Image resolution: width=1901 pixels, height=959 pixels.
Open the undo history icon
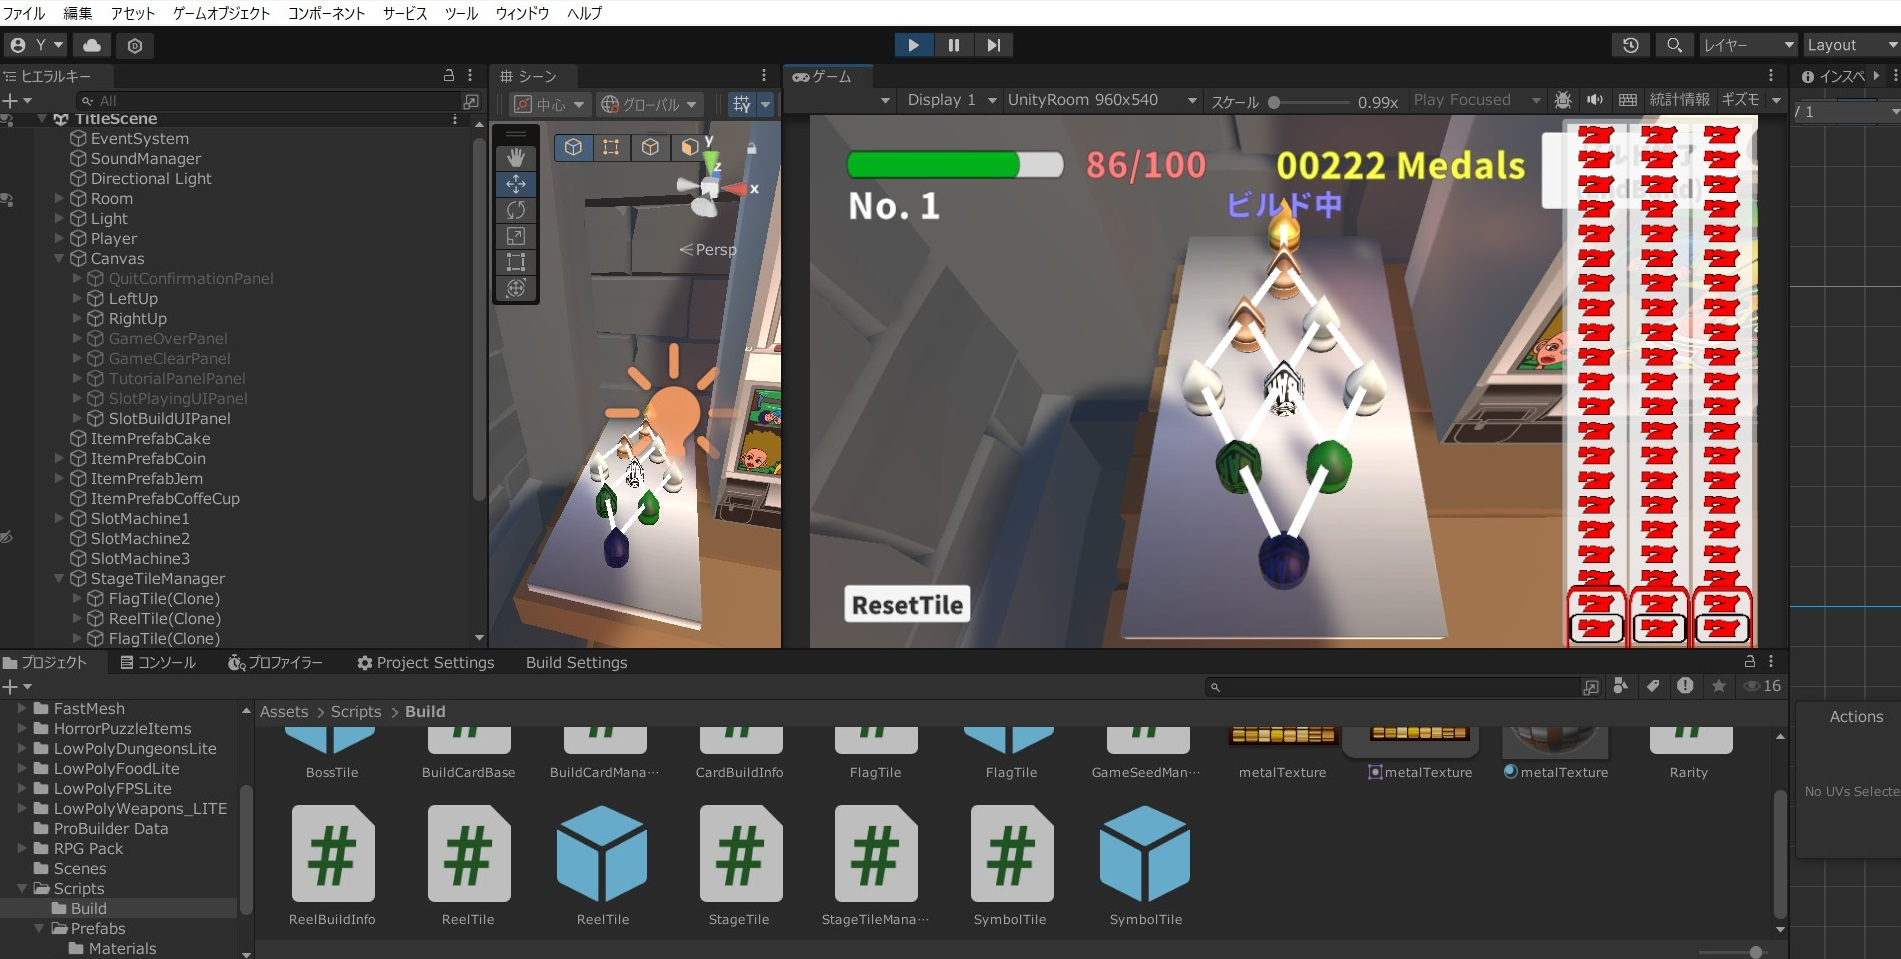(1631, 45)
